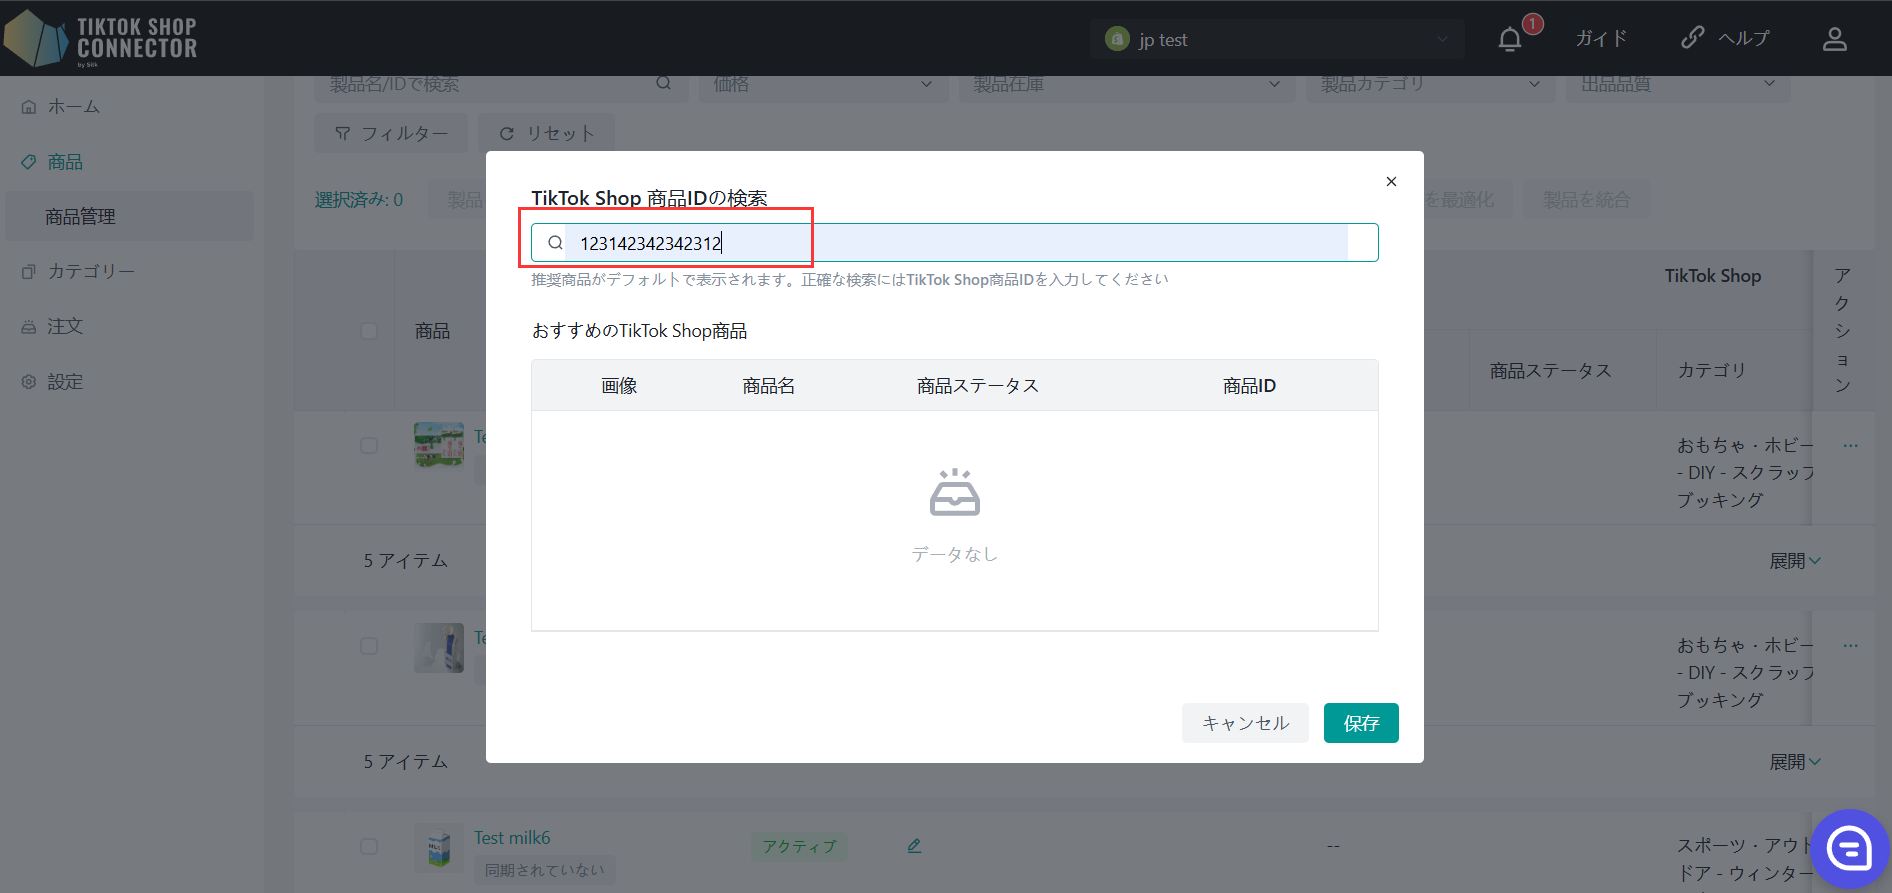Click the home icon in sidebar

(29, 107)
